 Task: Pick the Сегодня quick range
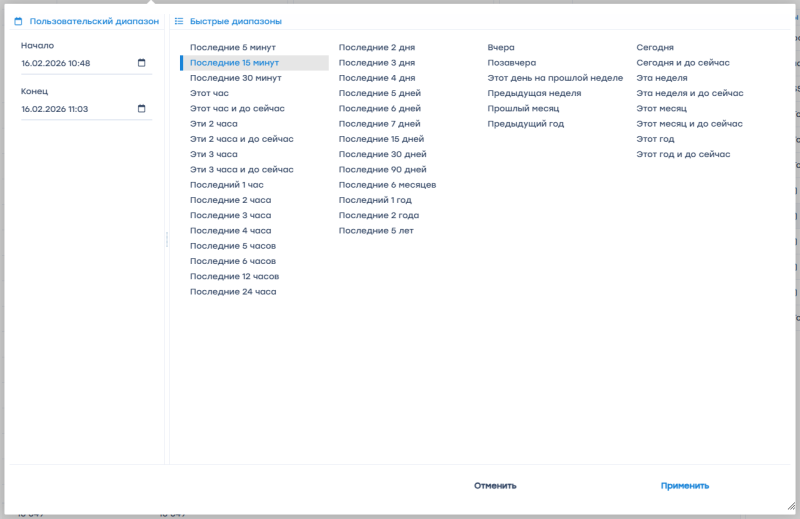coord(655,47)
